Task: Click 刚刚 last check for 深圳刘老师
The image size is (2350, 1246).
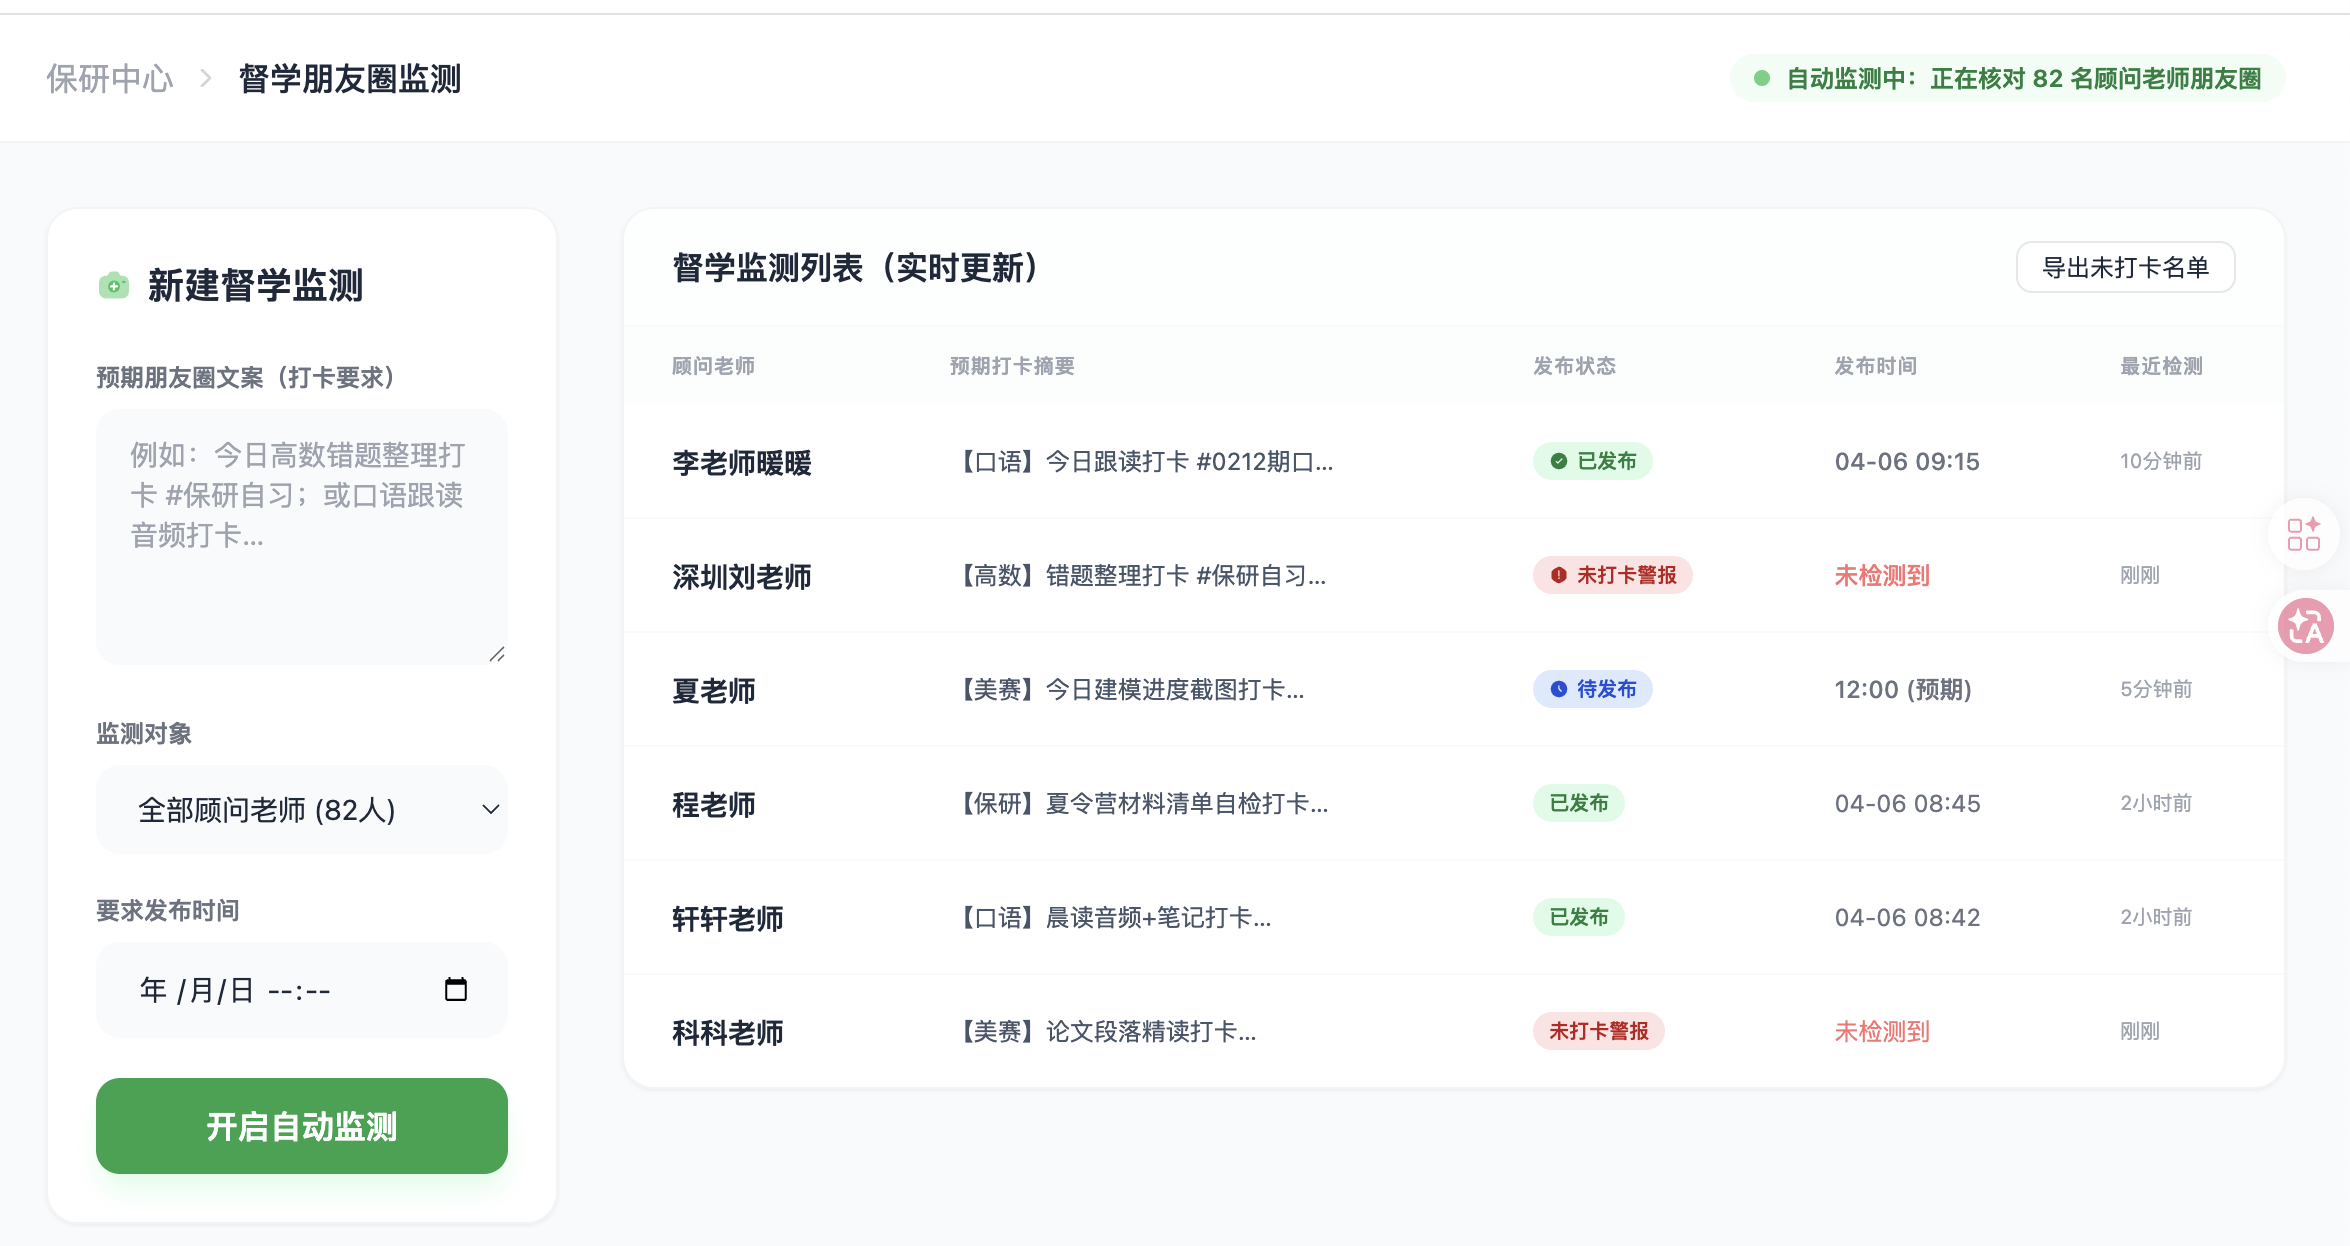Action: tap(2140, 575)
